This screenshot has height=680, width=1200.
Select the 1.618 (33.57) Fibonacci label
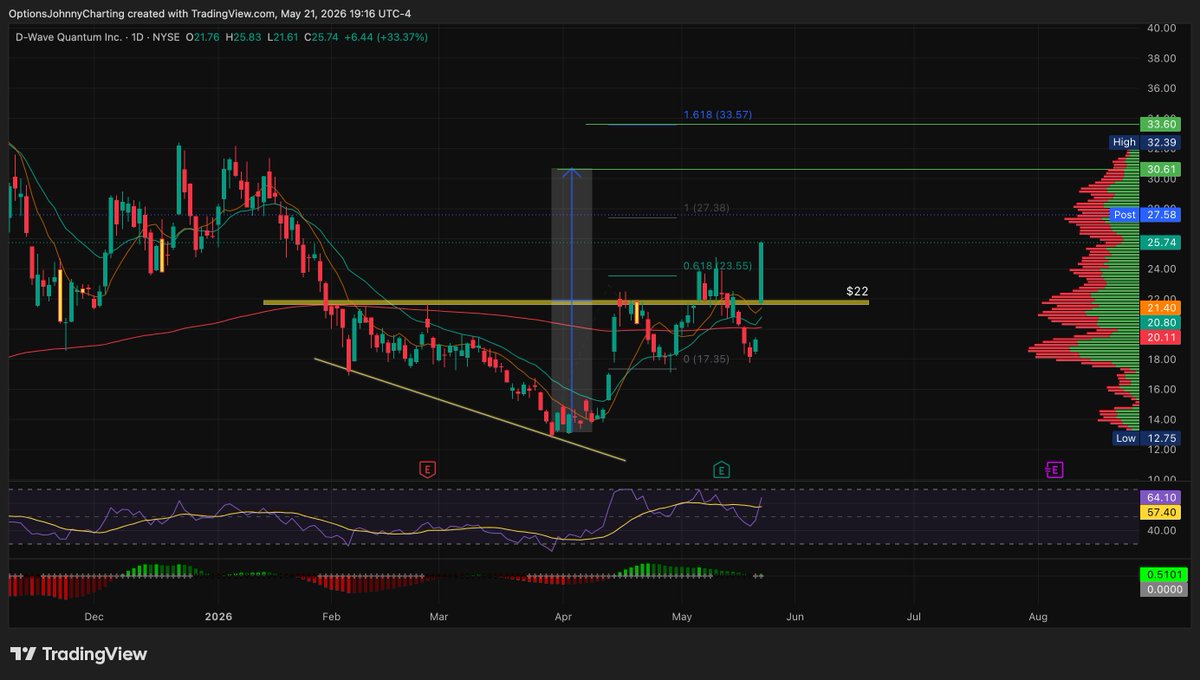(717, 115)
